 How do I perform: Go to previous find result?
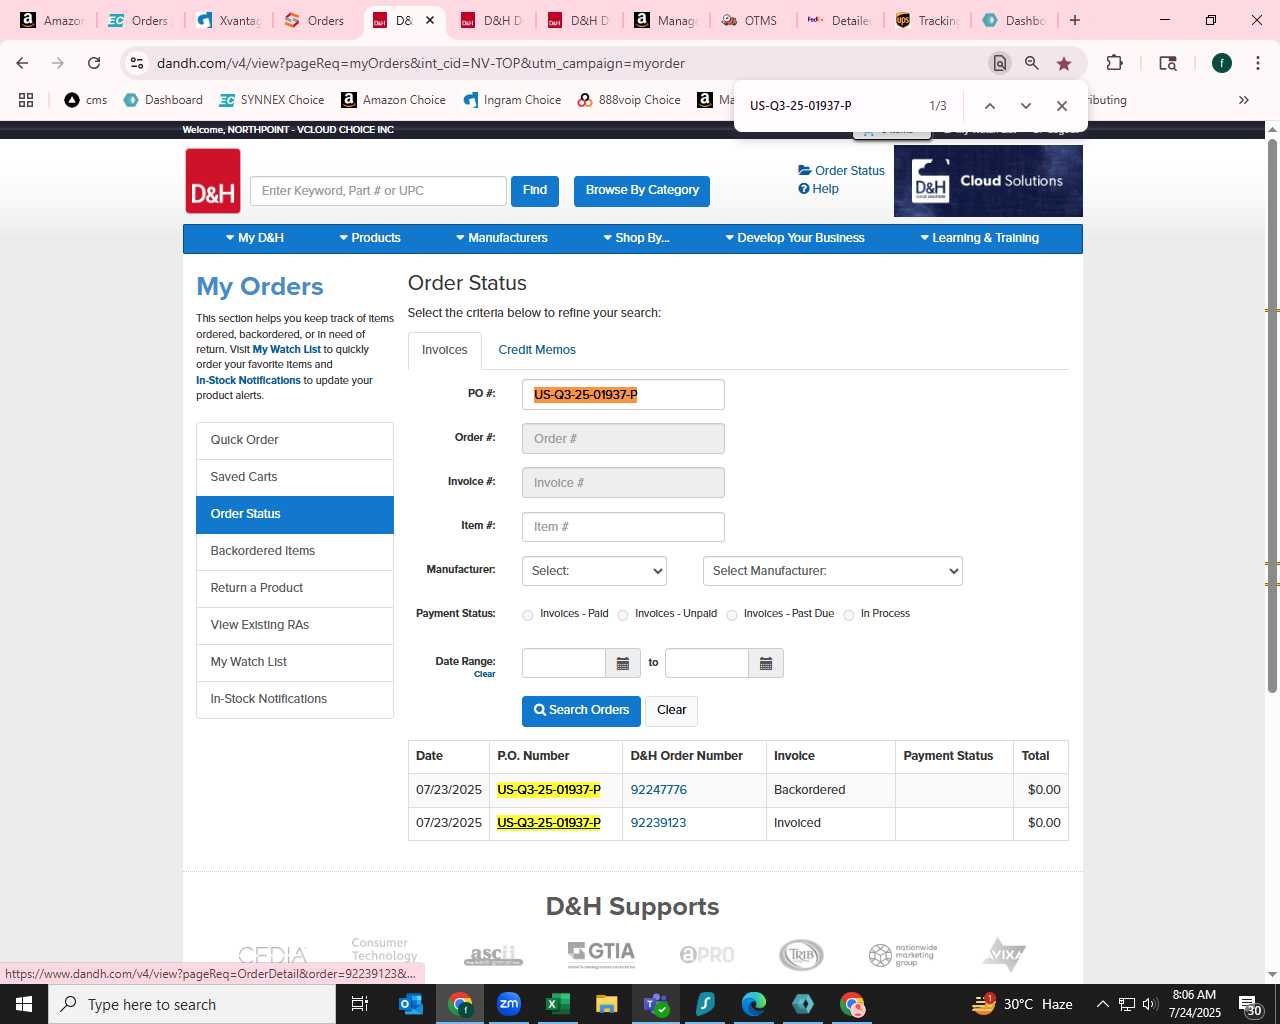click(x=989, y=106)
